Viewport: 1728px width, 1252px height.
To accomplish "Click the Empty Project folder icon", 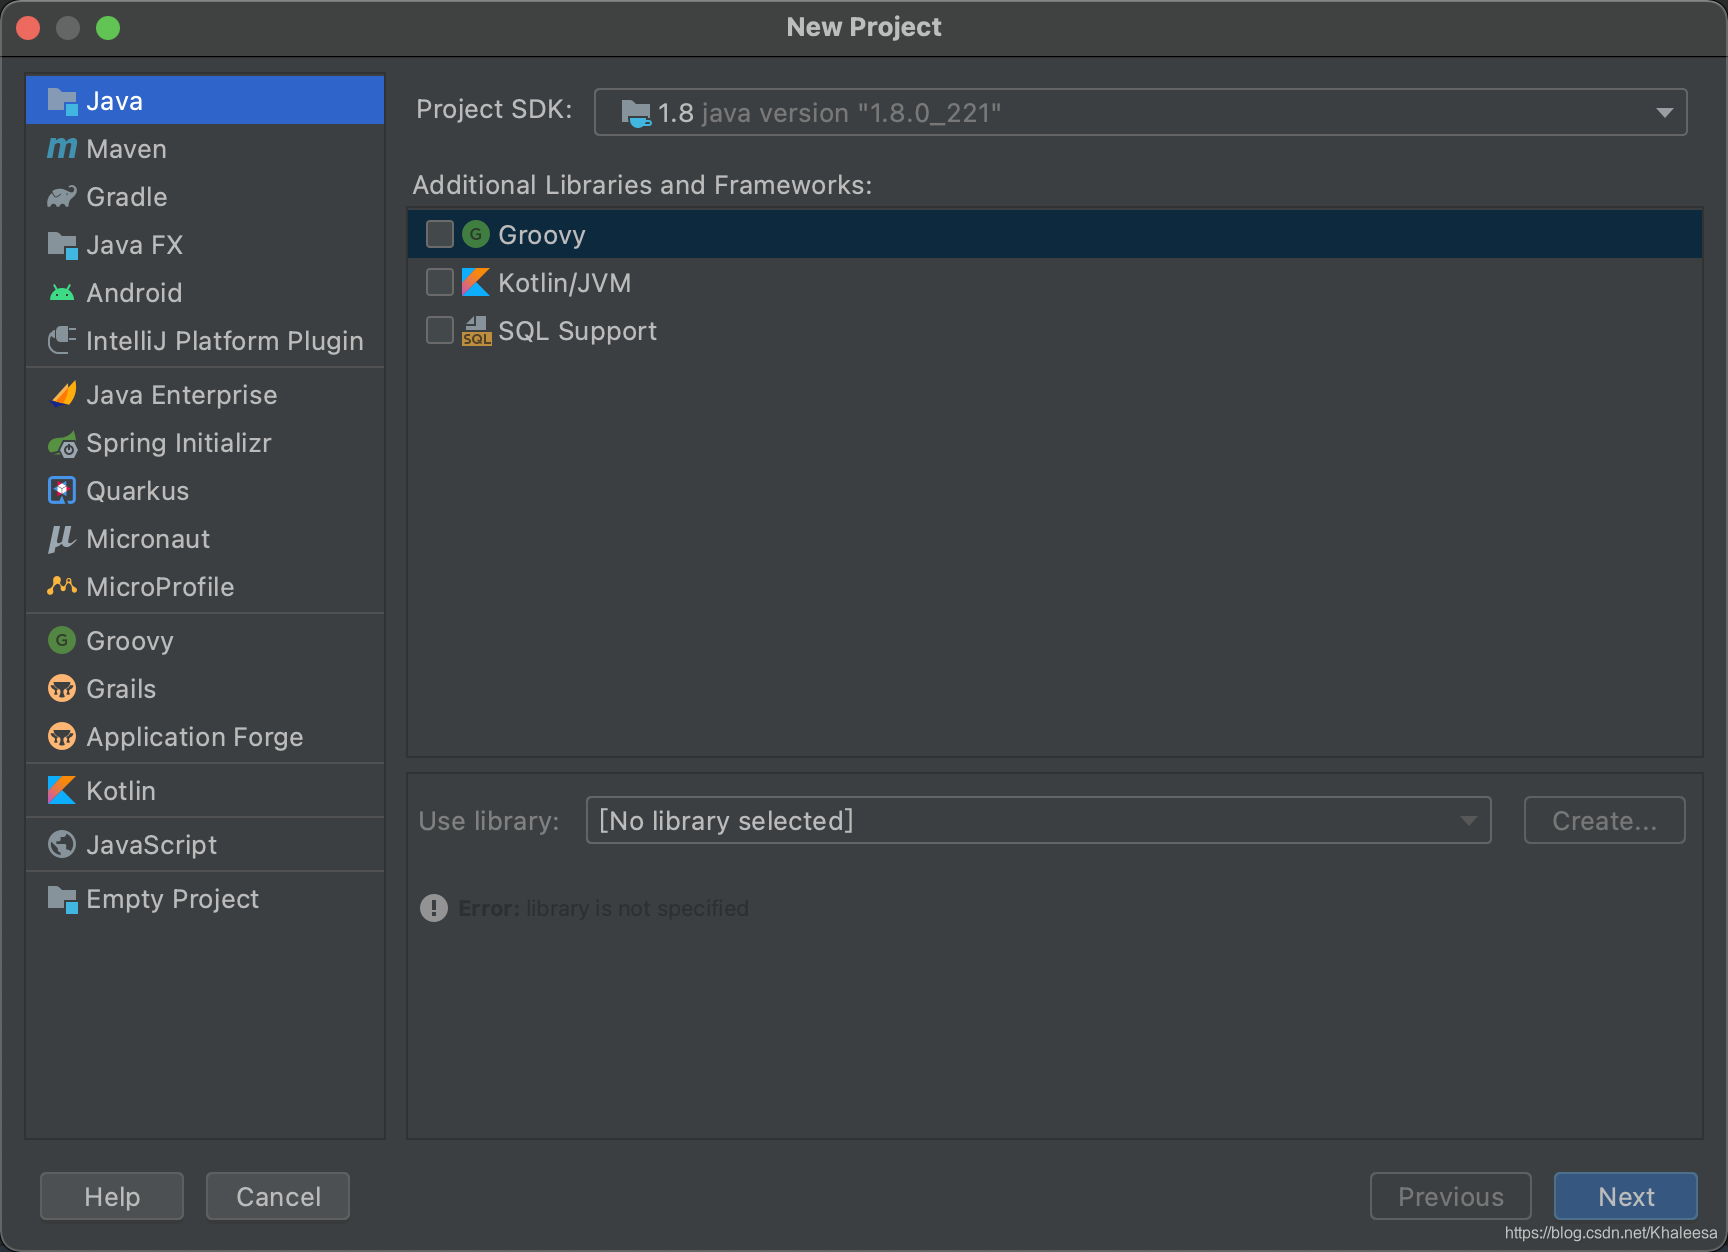I will point(62,899).
